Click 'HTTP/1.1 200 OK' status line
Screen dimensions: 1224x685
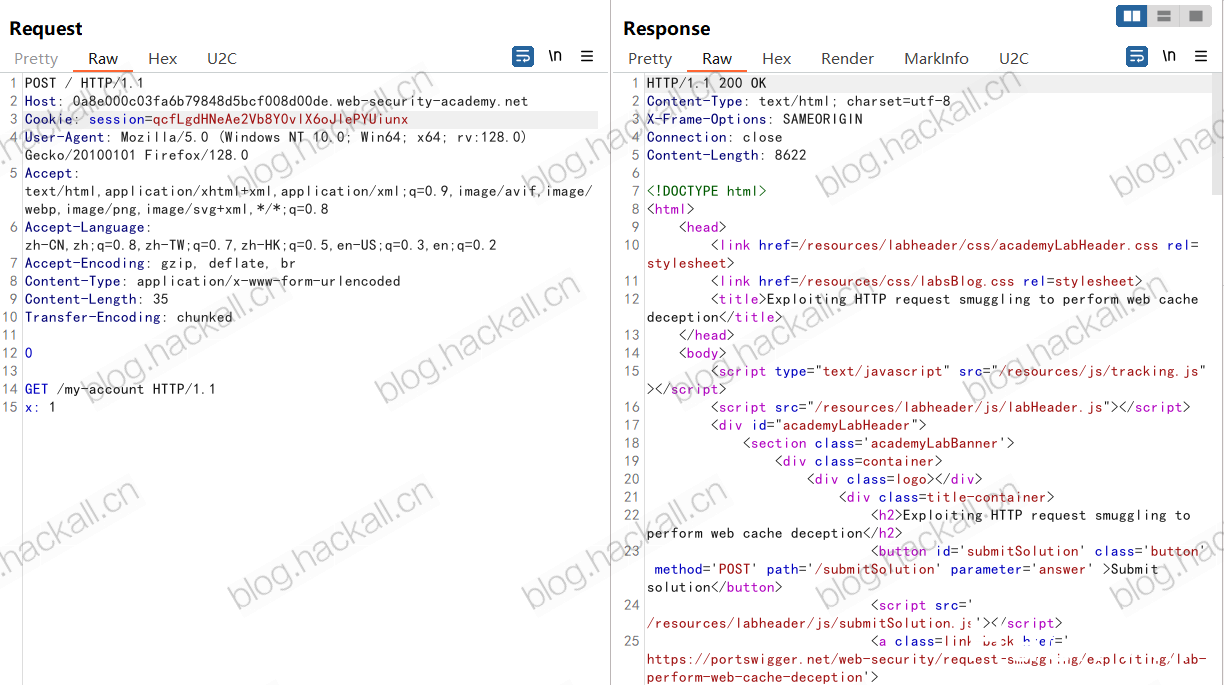tap(707, 83)
